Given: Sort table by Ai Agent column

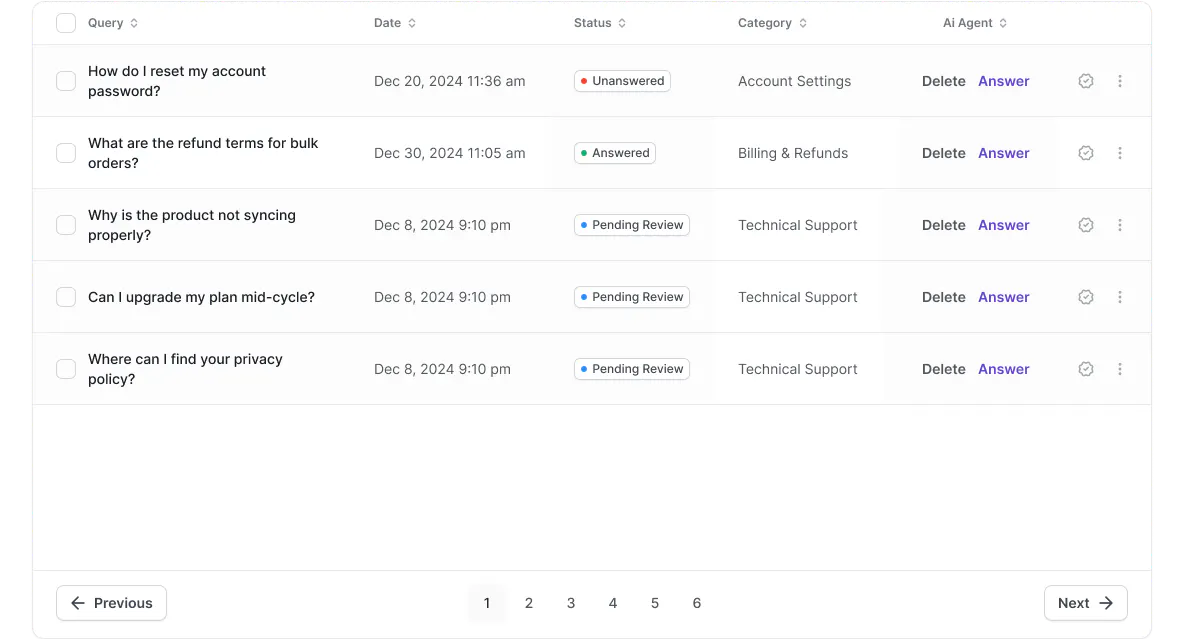Looking at the screenshot, I should (975, 23).
